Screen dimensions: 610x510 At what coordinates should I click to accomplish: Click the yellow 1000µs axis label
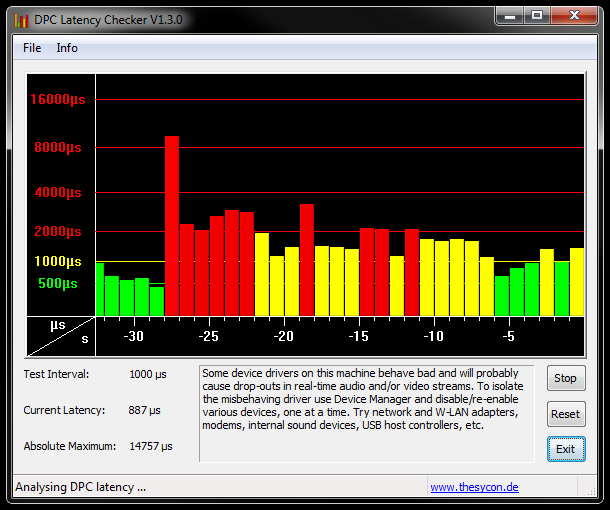58,261
